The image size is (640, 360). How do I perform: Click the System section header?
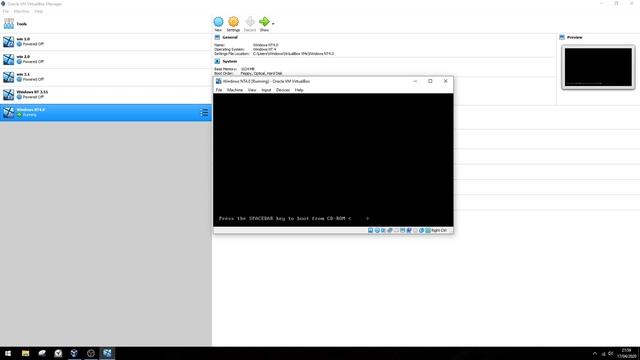[229, 61]
